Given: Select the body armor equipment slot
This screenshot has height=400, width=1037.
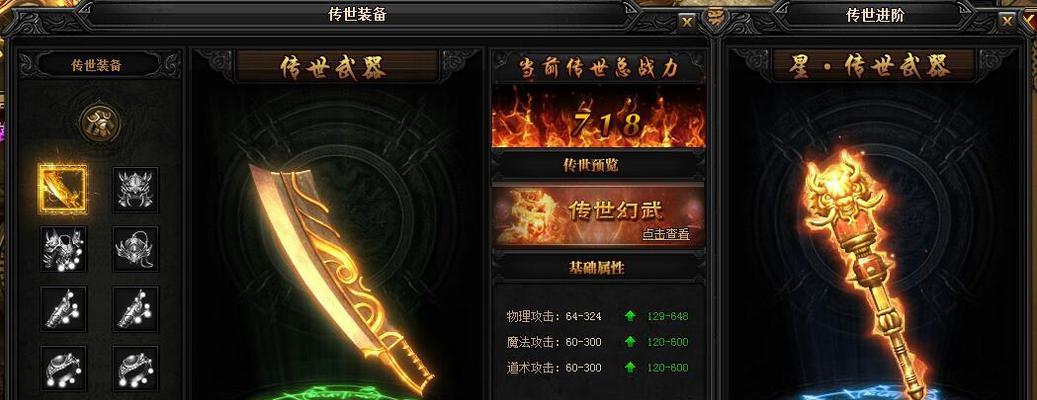Looking at the screenshot, I should pyautogui.click(x=63, y=249).
